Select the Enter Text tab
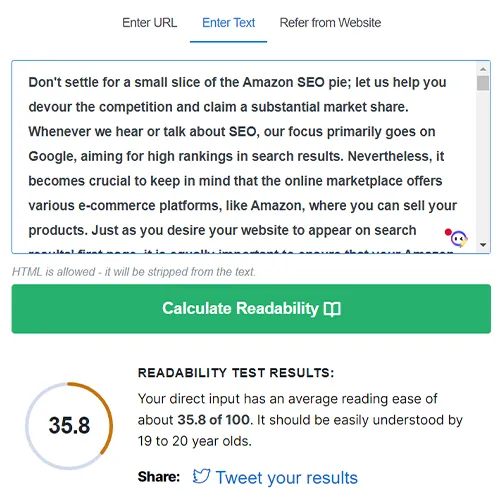The width and height of the screenshot is (500, 494). click(228, 23)
